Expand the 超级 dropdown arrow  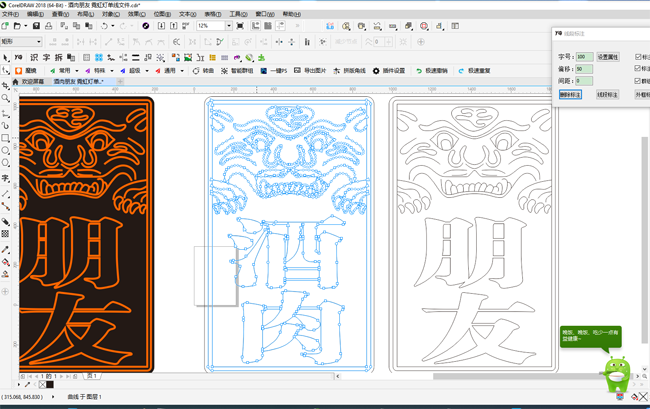pyautogui.click(x=147, y=71)
